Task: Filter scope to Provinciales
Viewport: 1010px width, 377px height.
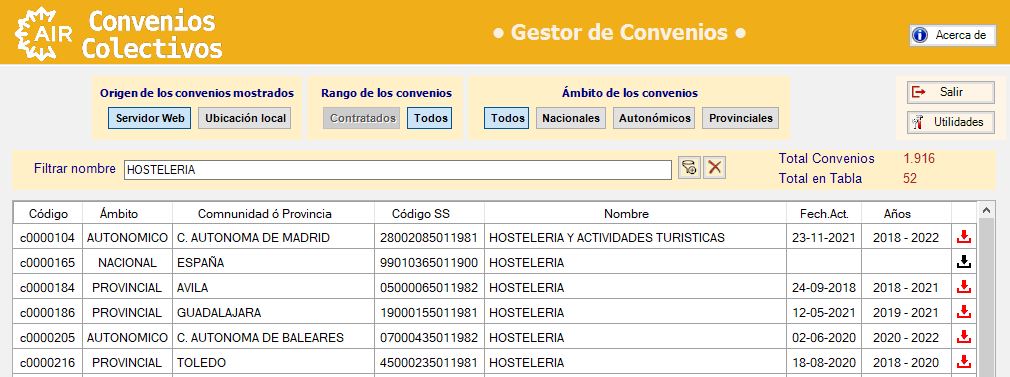Action: point(740,119)
